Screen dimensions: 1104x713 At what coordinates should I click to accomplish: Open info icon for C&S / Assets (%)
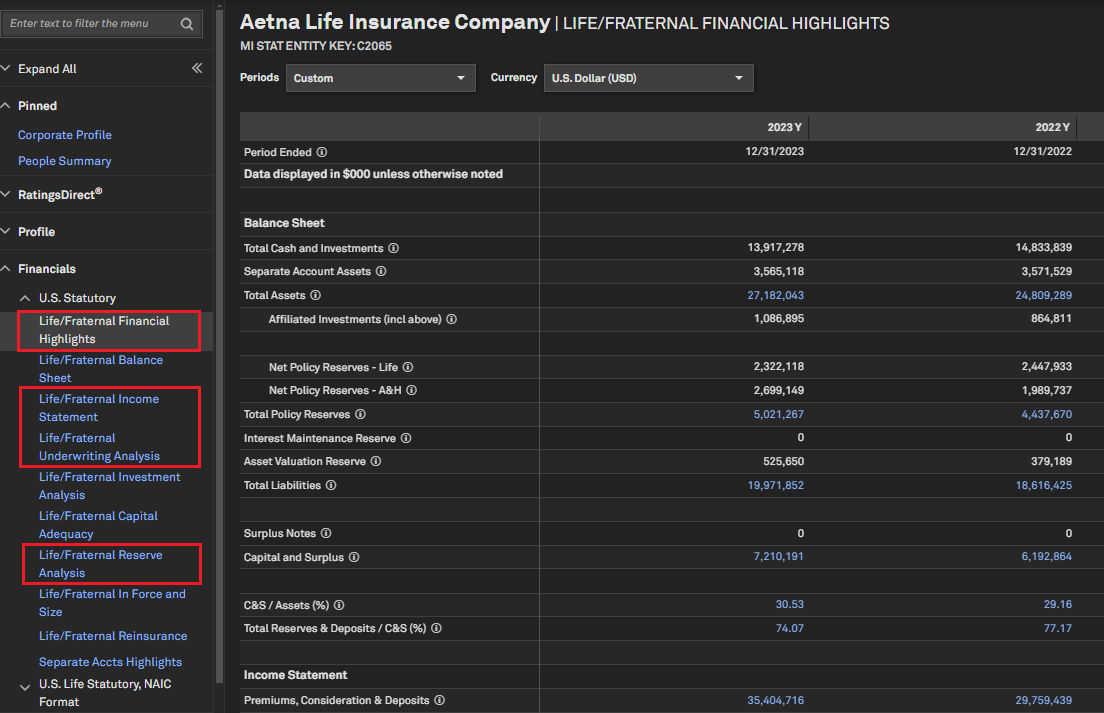[339, 605]
